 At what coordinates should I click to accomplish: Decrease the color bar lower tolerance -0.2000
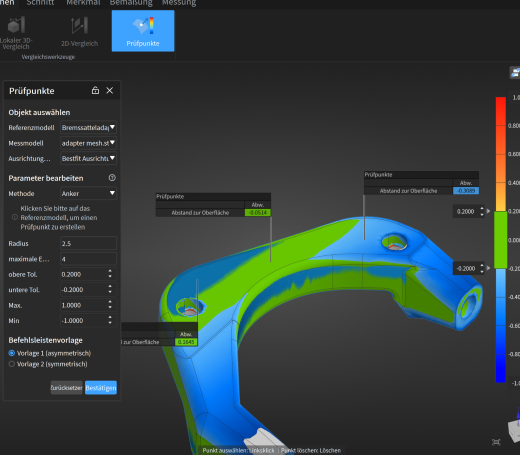click(482, 271)
